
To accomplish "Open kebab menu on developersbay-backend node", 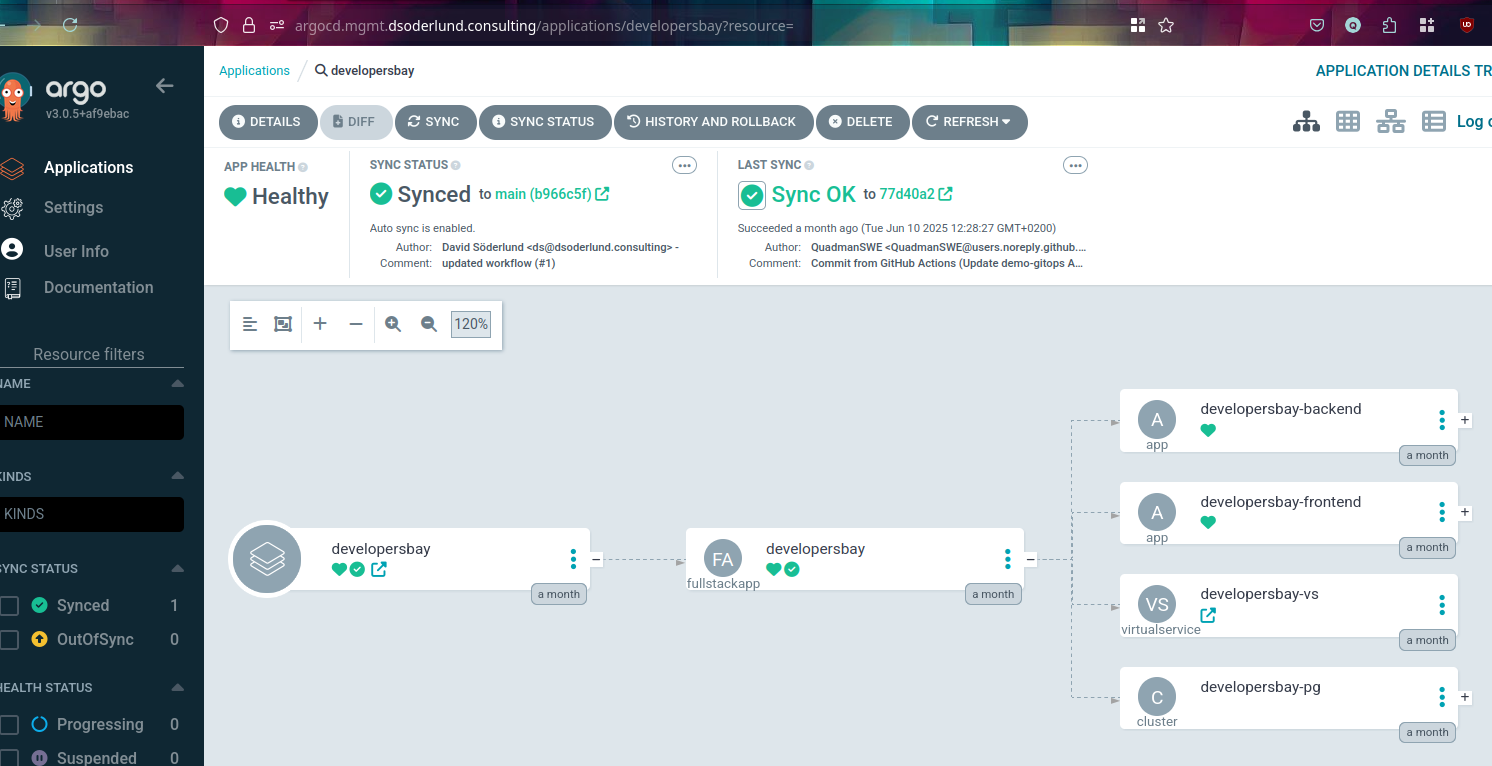I will [1442, 420].
